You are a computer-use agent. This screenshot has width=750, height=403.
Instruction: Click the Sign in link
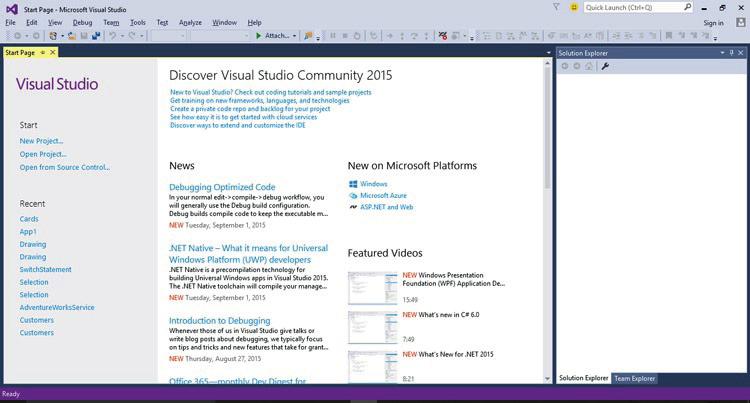click(x=713, y=23)
